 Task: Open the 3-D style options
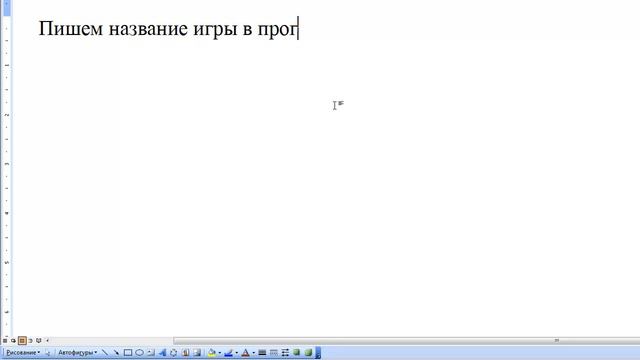[308, 352]
